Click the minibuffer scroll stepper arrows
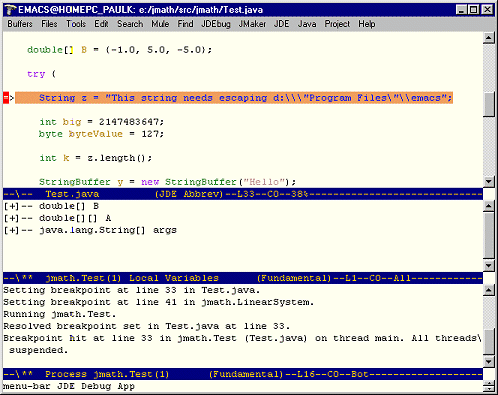 tap(489, 386)
